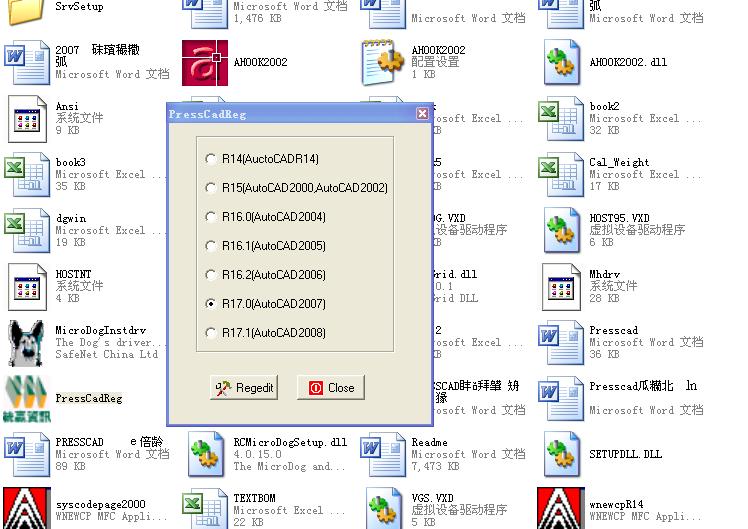Screen dimensions: 748x529
Task: Click the Cal_Weight file name text
Action: tap(619, 163)
